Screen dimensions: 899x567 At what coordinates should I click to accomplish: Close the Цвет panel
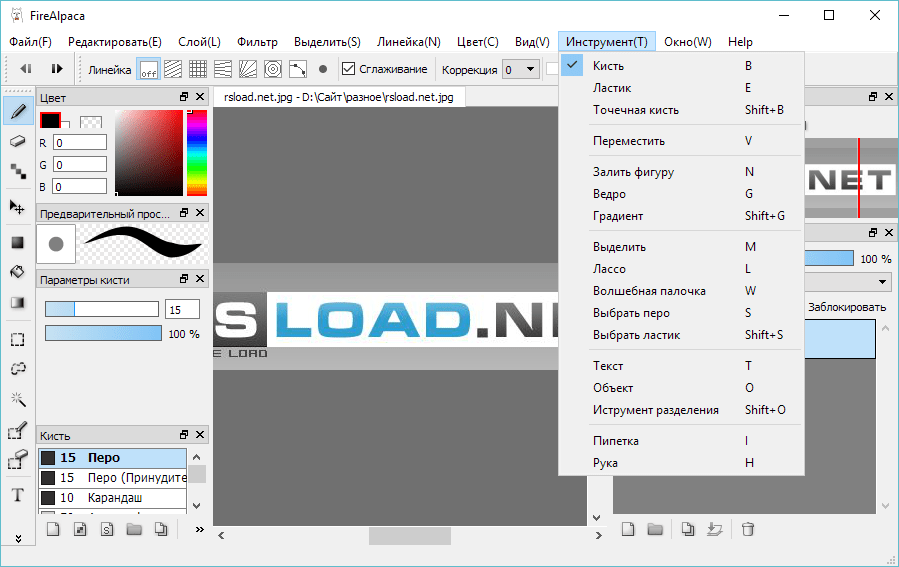[200, 97]
